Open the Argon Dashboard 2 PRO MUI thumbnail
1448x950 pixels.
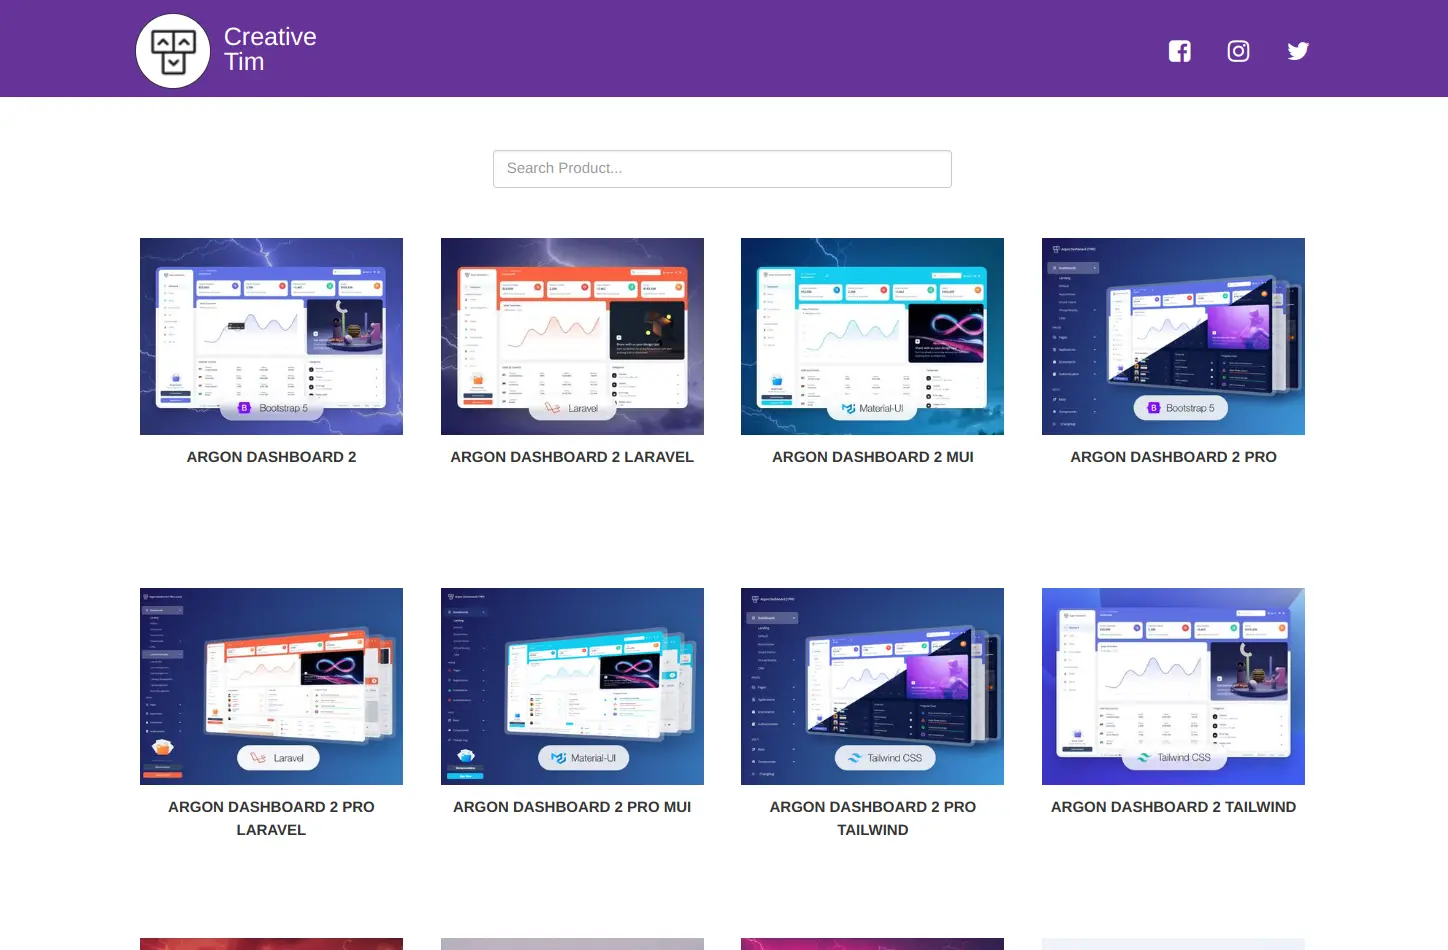[x=572, y=686]
